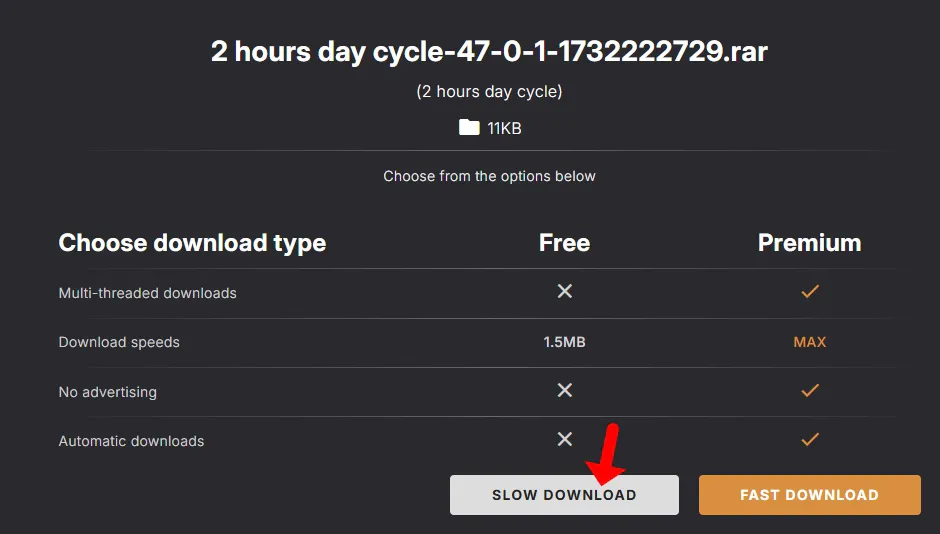The height and width of the screenshot is (534, 940).
Task: Click the Automatic downloads row label
Action: point(131,441)
